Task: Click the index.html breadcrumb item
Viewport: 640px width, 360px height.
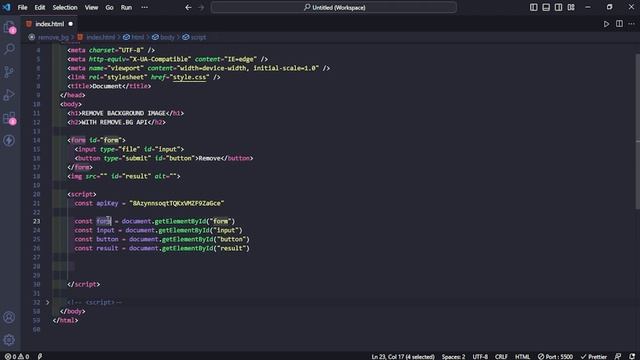Action: [100, 37]
